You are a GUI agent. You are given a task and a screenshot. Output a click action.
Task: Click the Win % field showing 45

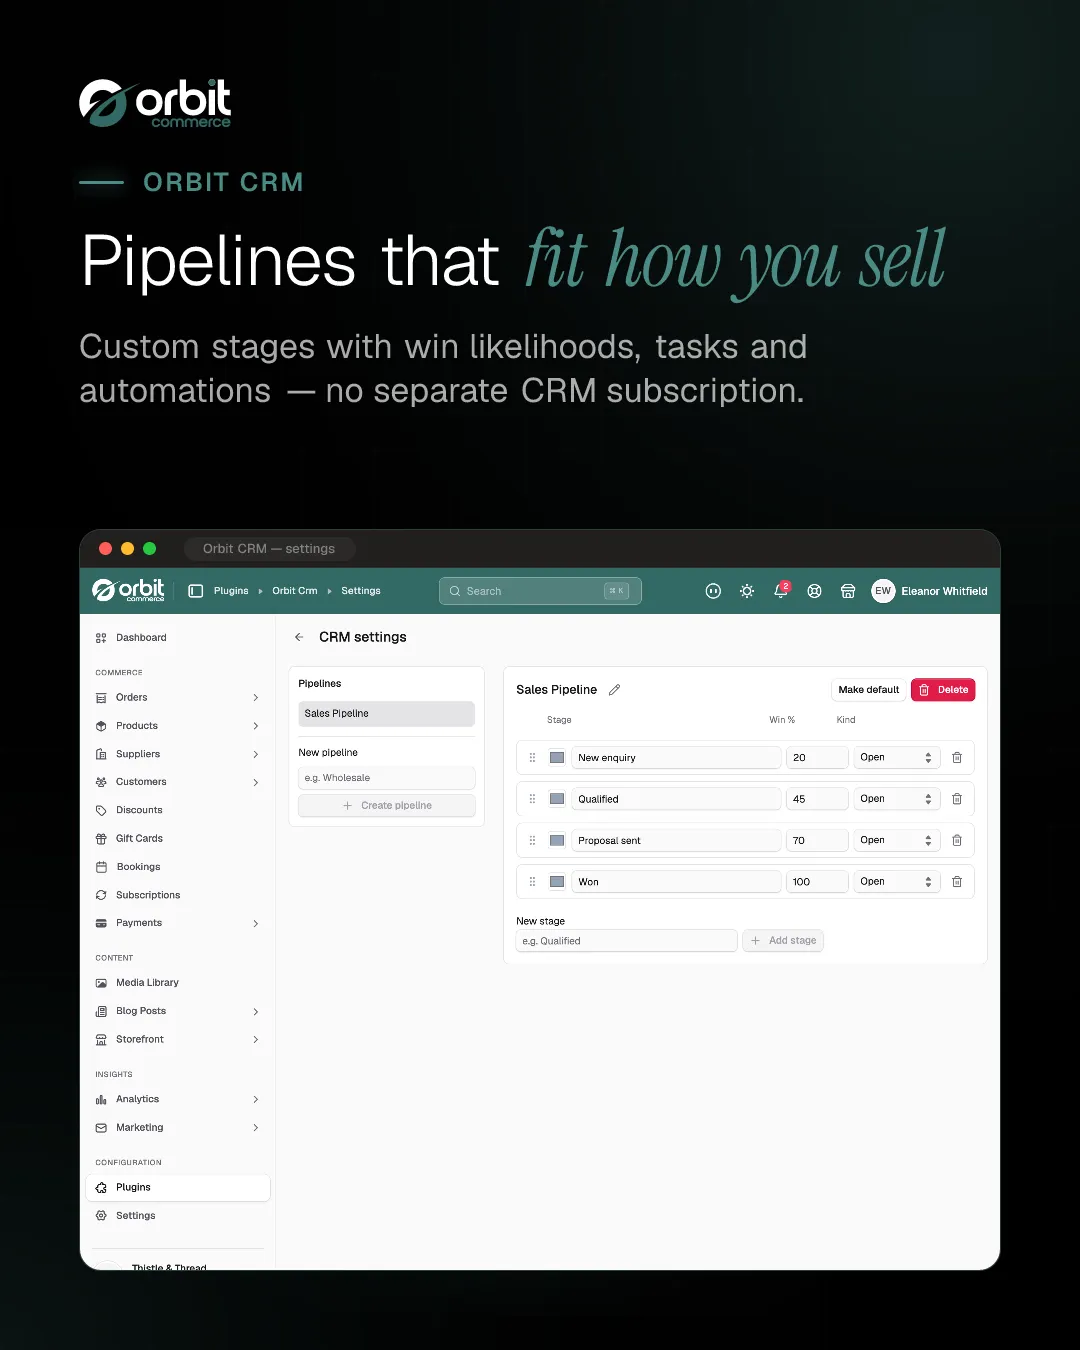817,799
